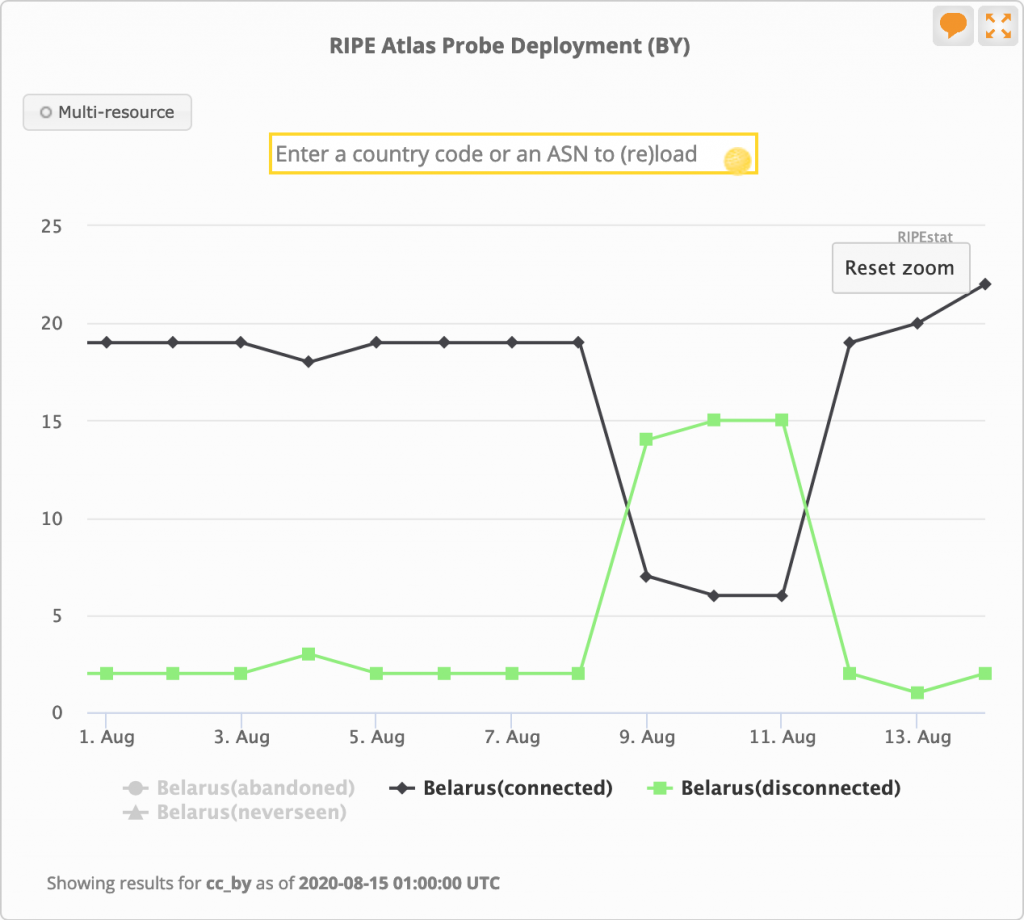Toggle the Multi-resource option
Screen dimensions: 1024x920
pos(107,112)
